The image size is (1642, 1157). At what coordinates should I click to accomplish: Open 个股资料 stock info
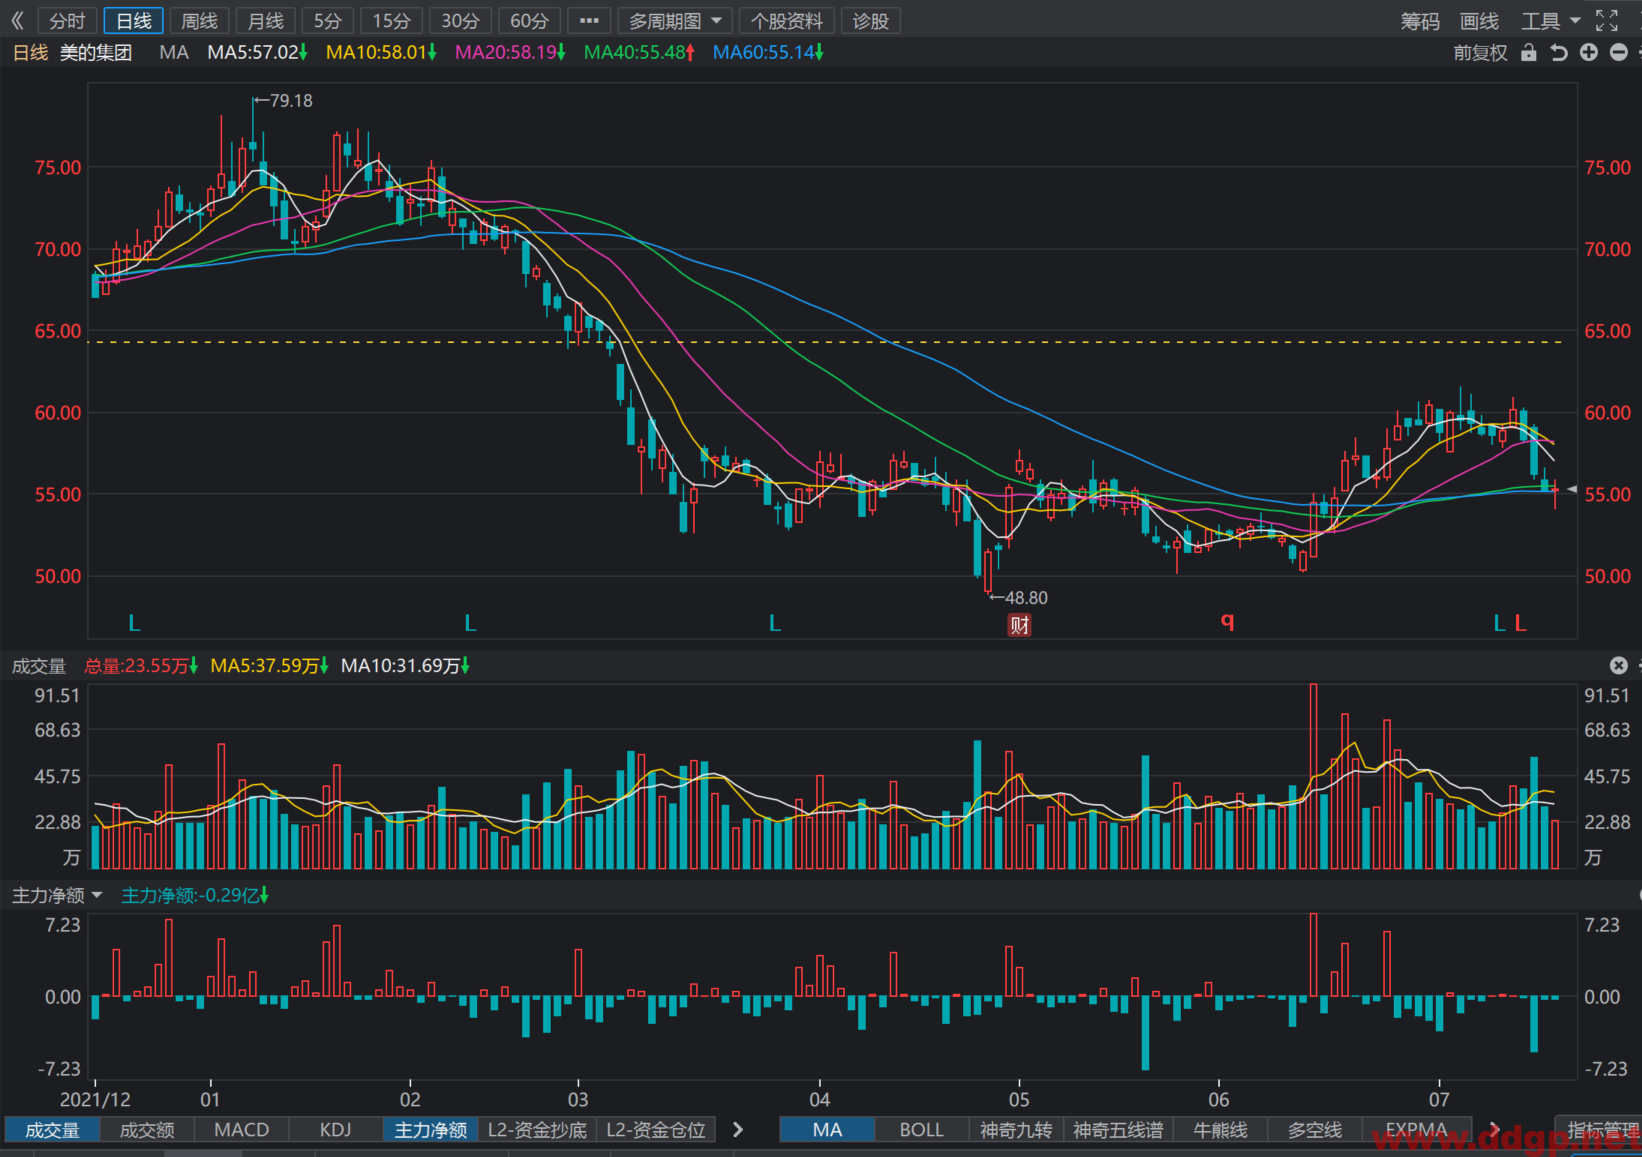pyautogui.click(x=787, y=21)
